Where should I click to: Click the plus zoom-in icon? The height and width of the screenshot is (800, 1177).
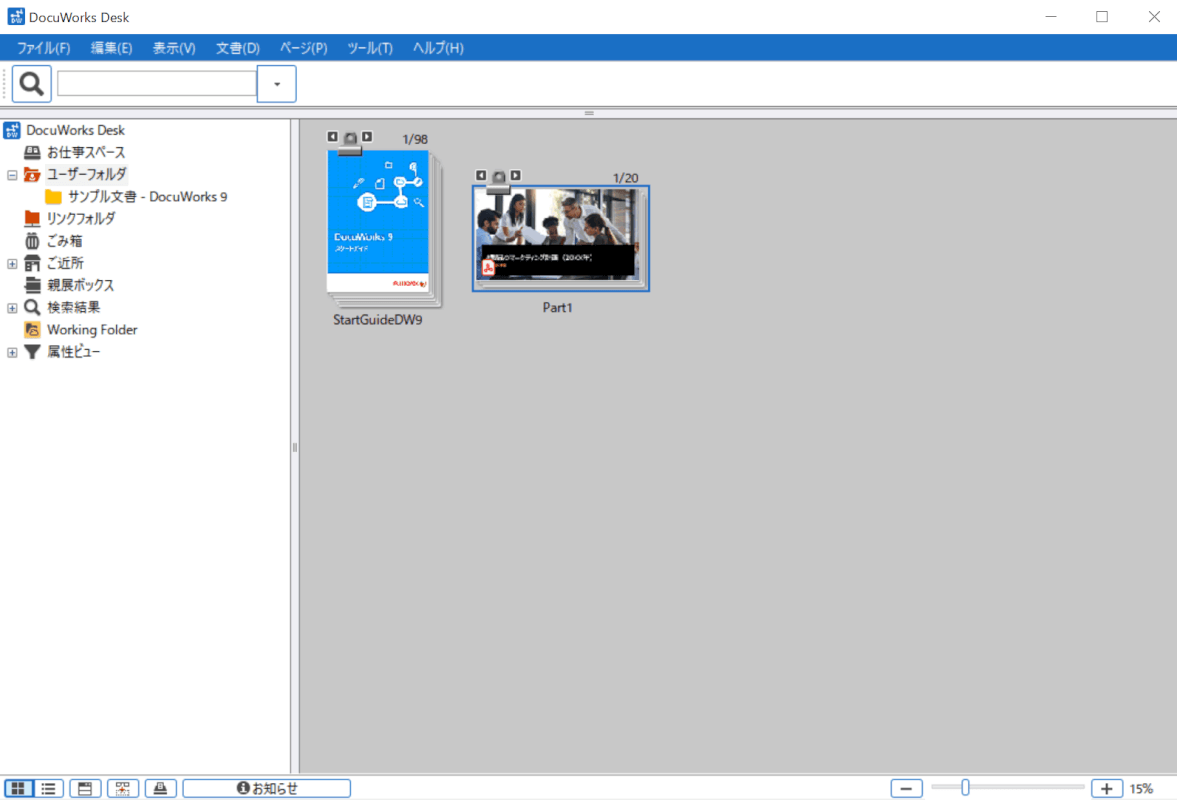point(1106,788)
